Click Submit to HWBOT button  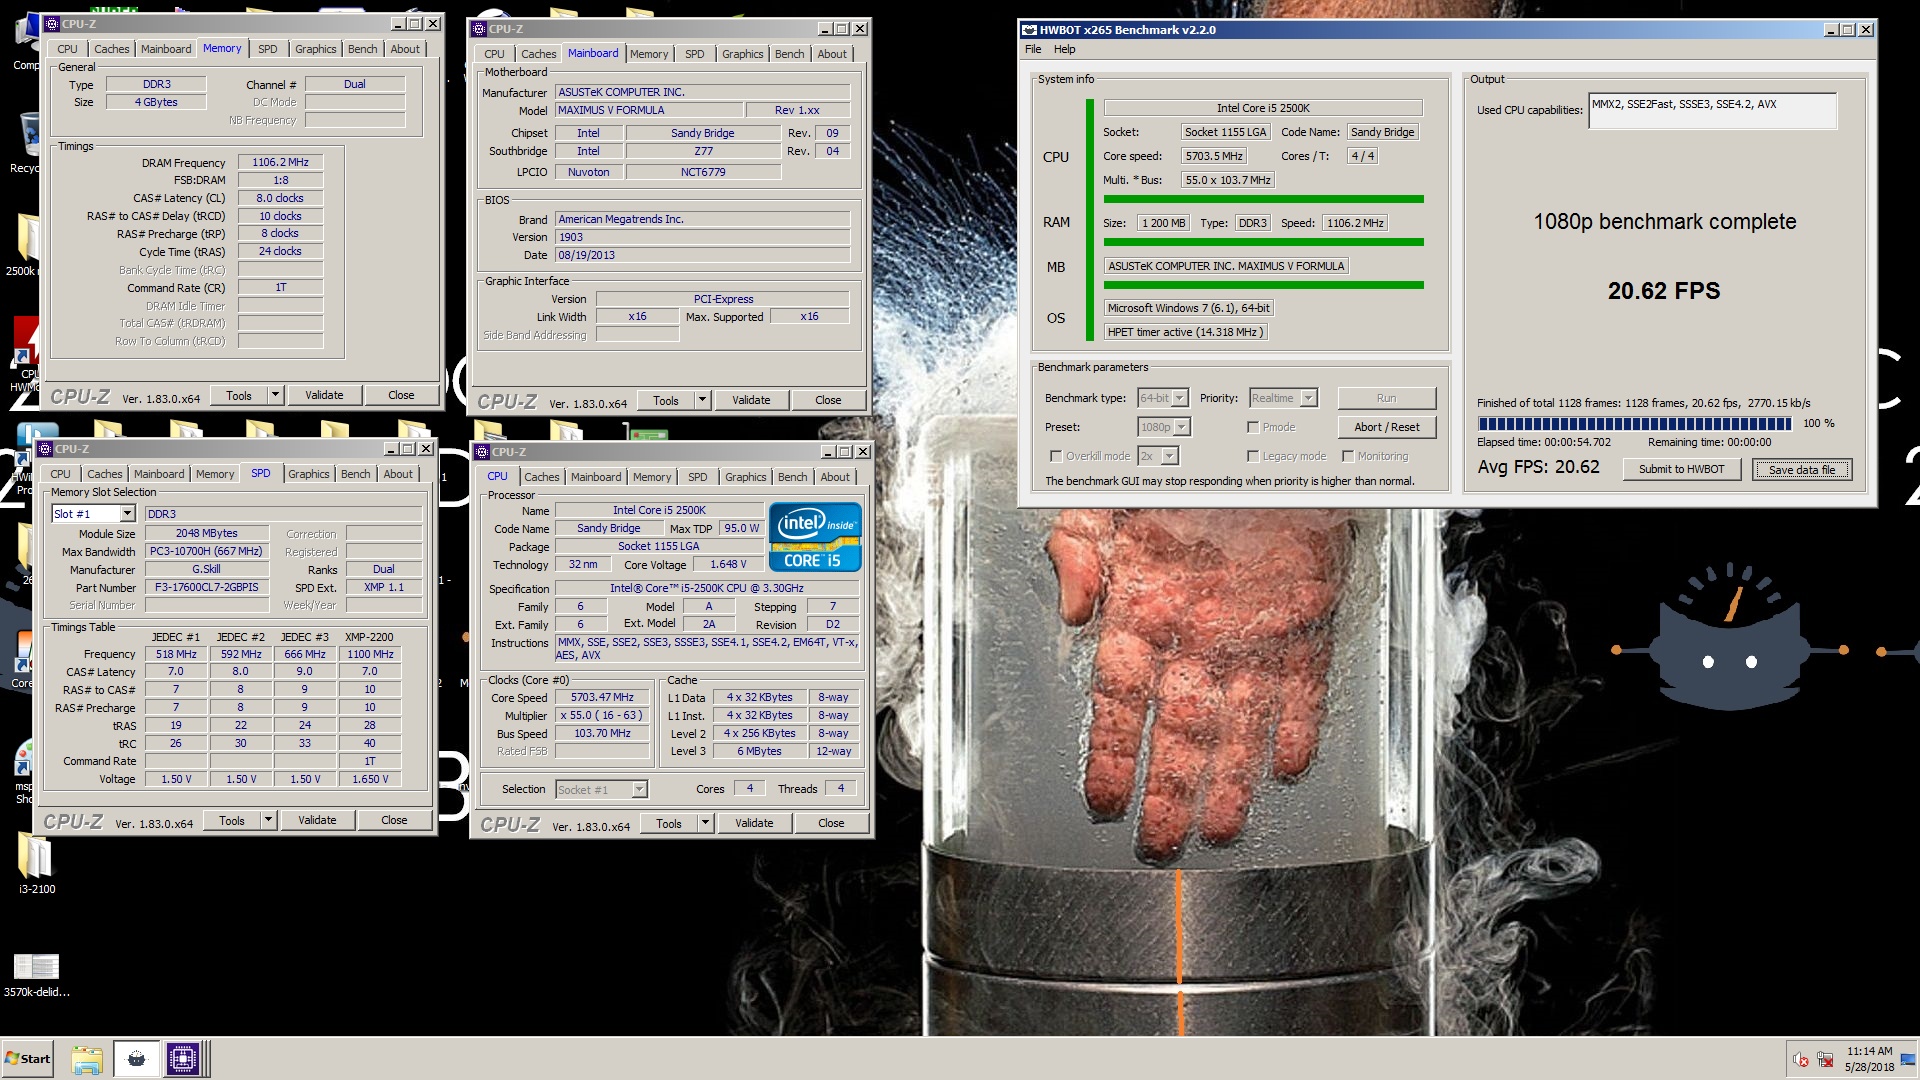tap(1681, 469)
